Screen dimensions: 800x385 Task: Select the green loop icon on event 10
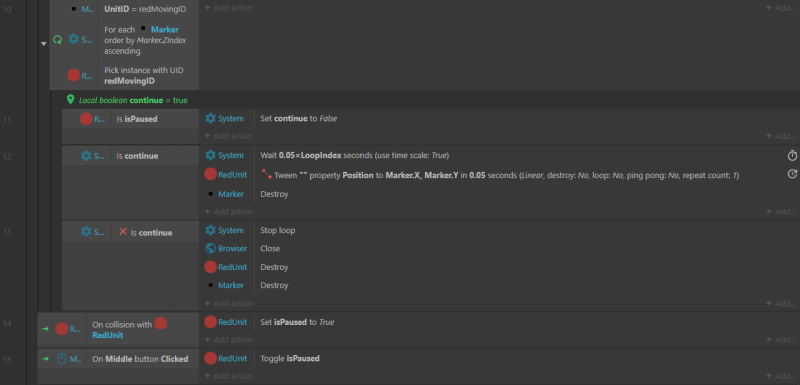tap(58, 39)
